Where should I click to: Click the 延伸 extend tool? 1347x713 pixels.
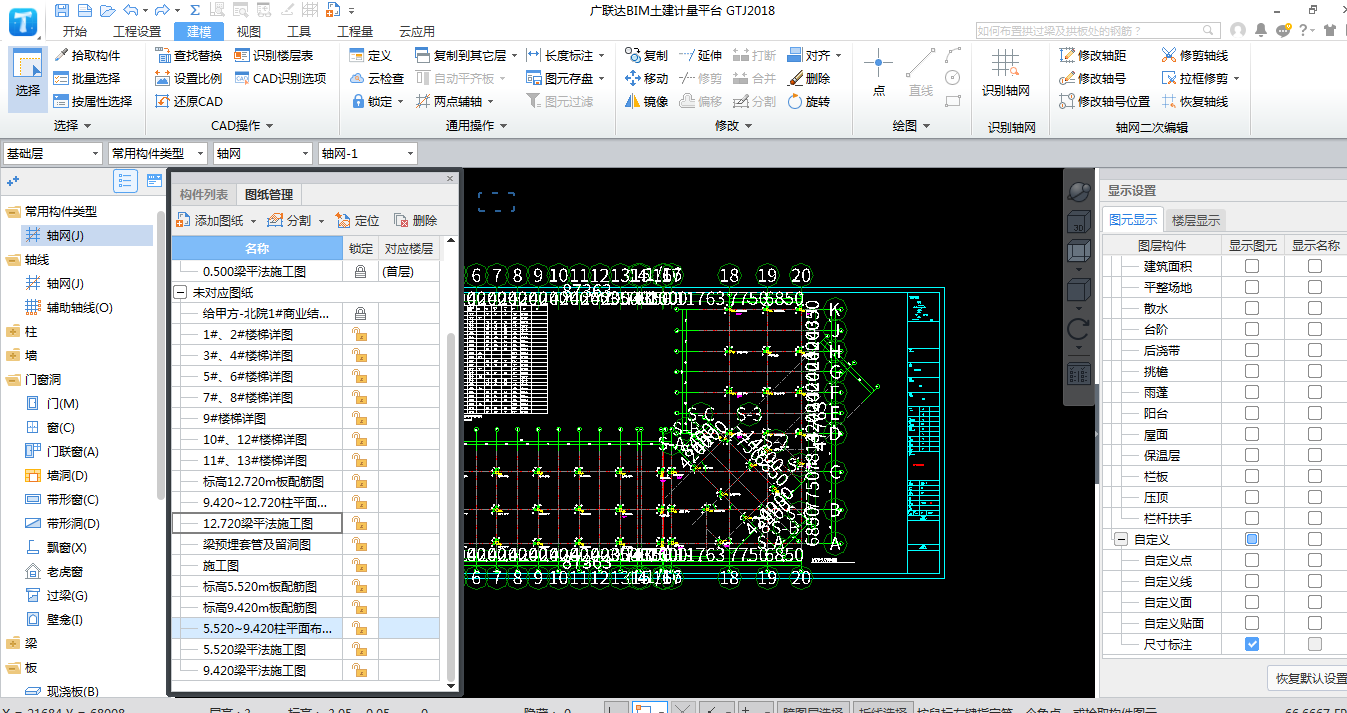pos(700,55)
